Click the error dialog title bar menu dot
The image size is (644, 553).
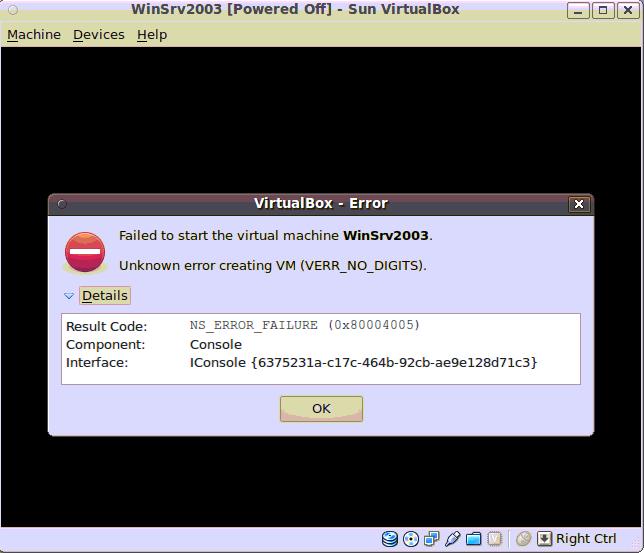62,204
